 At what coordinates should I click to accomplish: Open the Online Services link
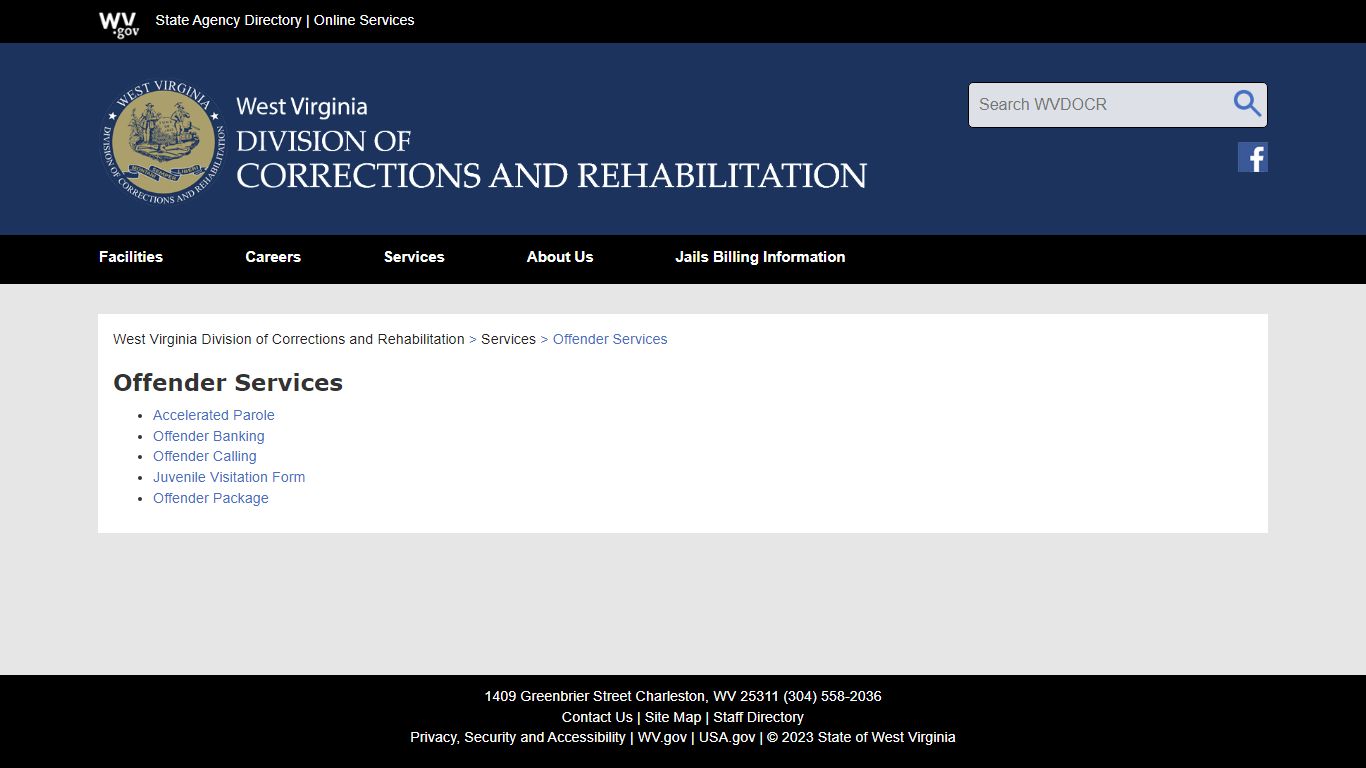coord(364,20)
